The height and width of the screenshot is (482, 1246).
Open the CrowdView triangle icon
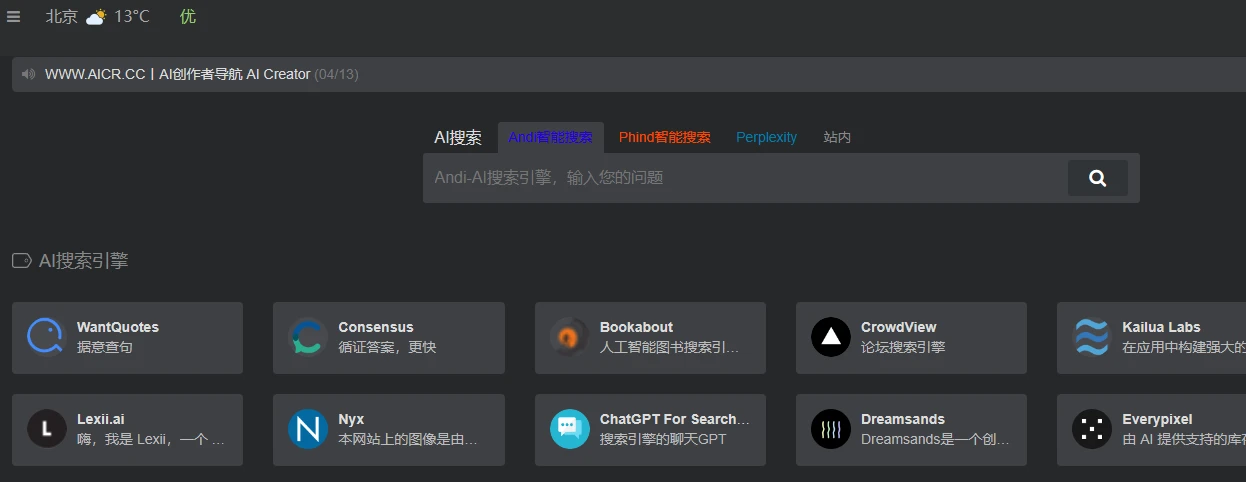[831, 338]
